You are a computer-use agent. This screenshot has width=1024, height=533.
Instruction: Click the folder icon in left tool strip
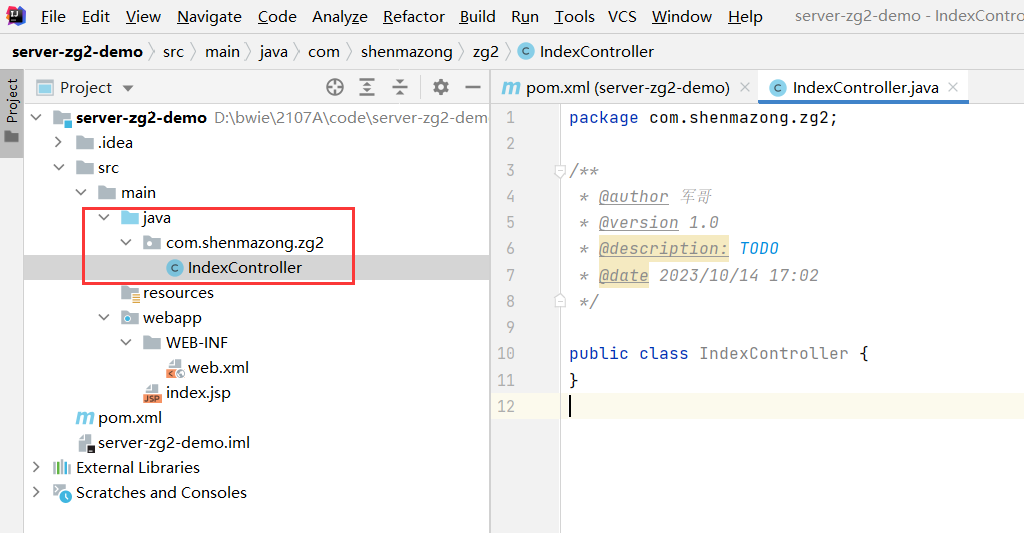point(12,137)
